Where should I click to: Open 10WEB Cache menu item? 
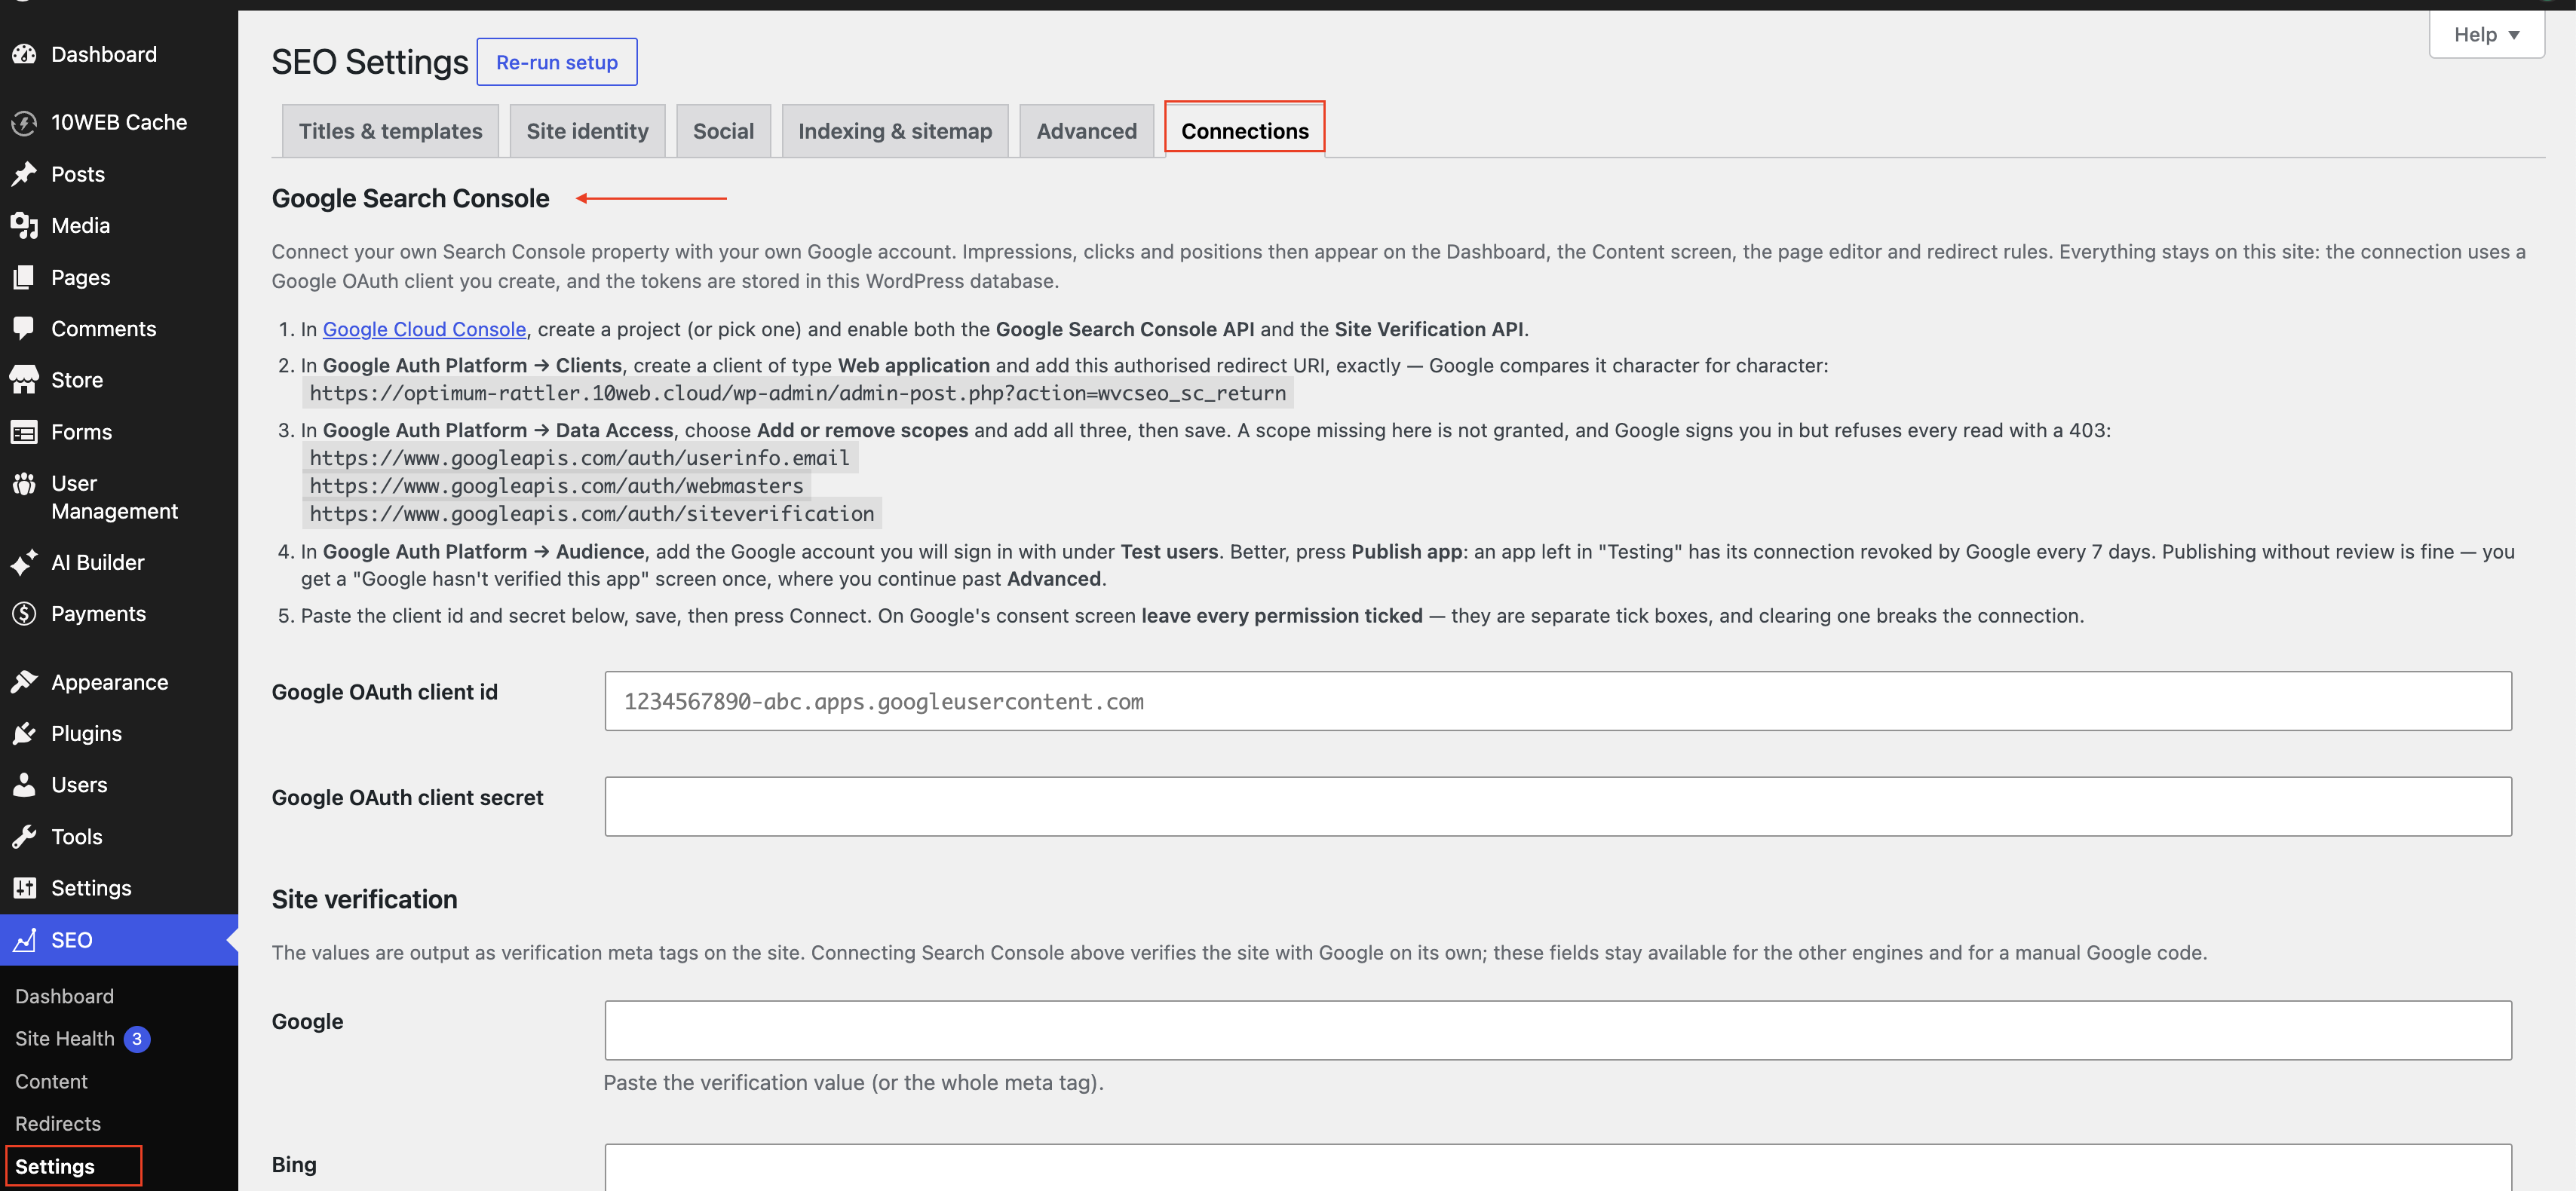119,122
